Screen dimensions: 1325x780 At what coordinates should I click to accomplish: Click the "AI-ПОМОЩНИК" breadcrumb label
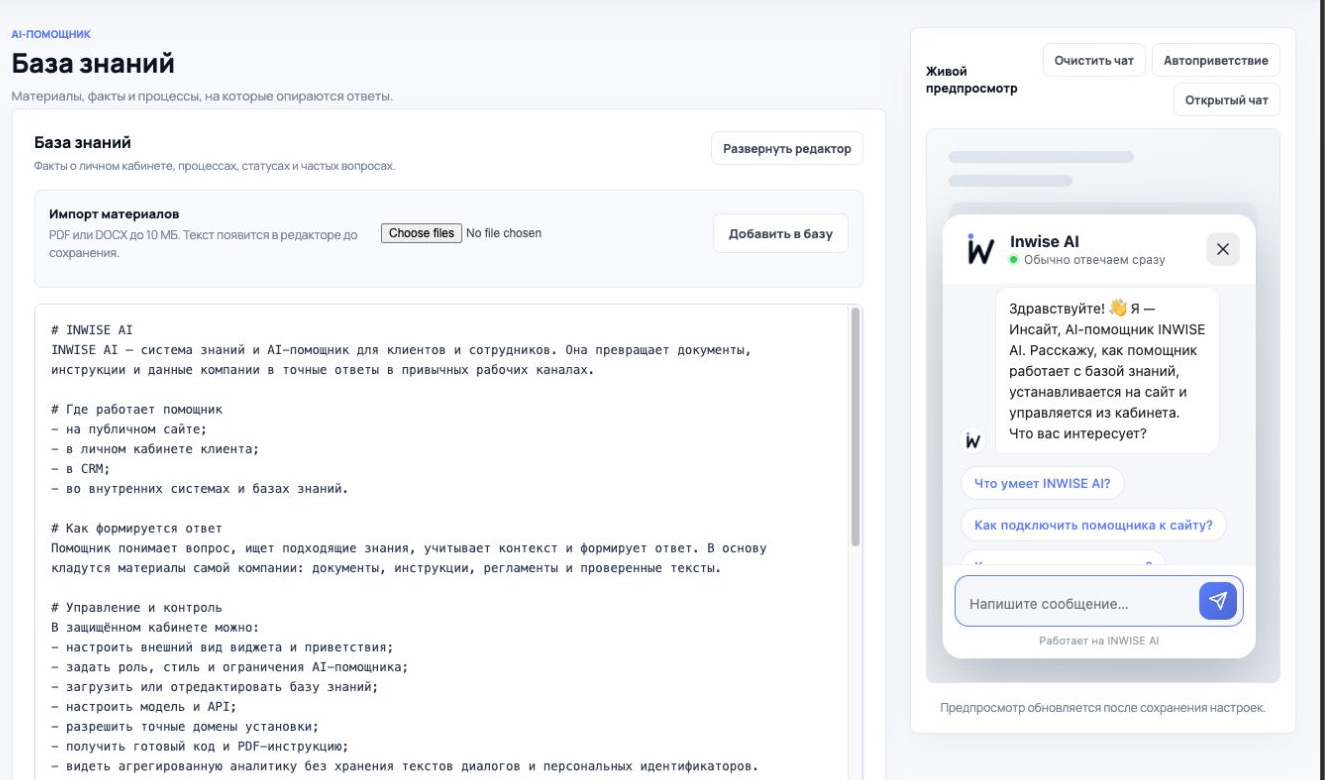[x=51, y=34]
